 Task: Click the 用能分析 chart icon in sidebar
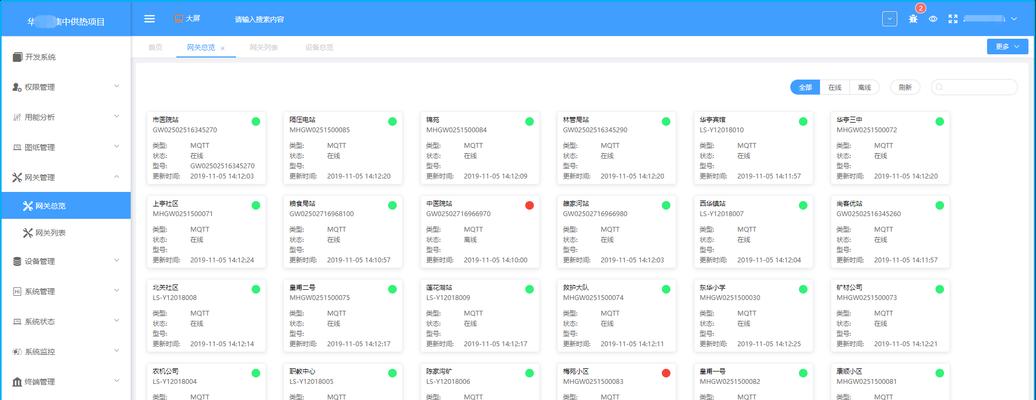click(17, 117)
